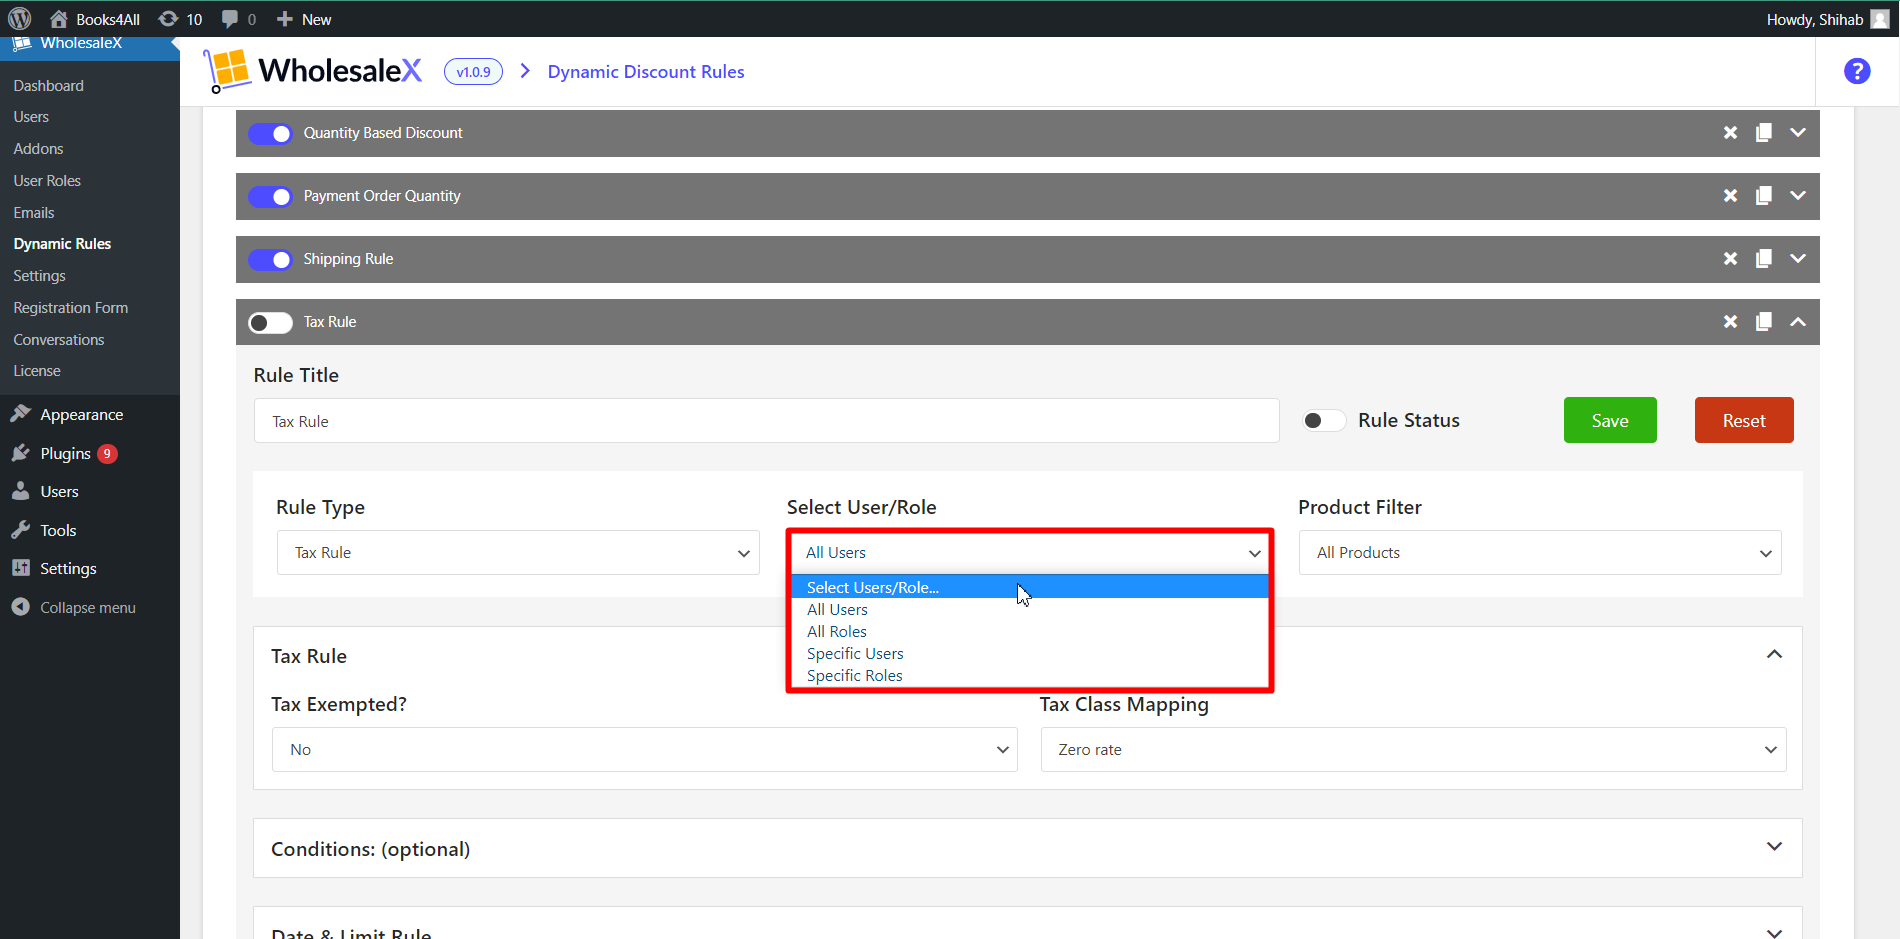Collapse the Tax Rule settings section
The image size is (1900, 939).
1774,654
